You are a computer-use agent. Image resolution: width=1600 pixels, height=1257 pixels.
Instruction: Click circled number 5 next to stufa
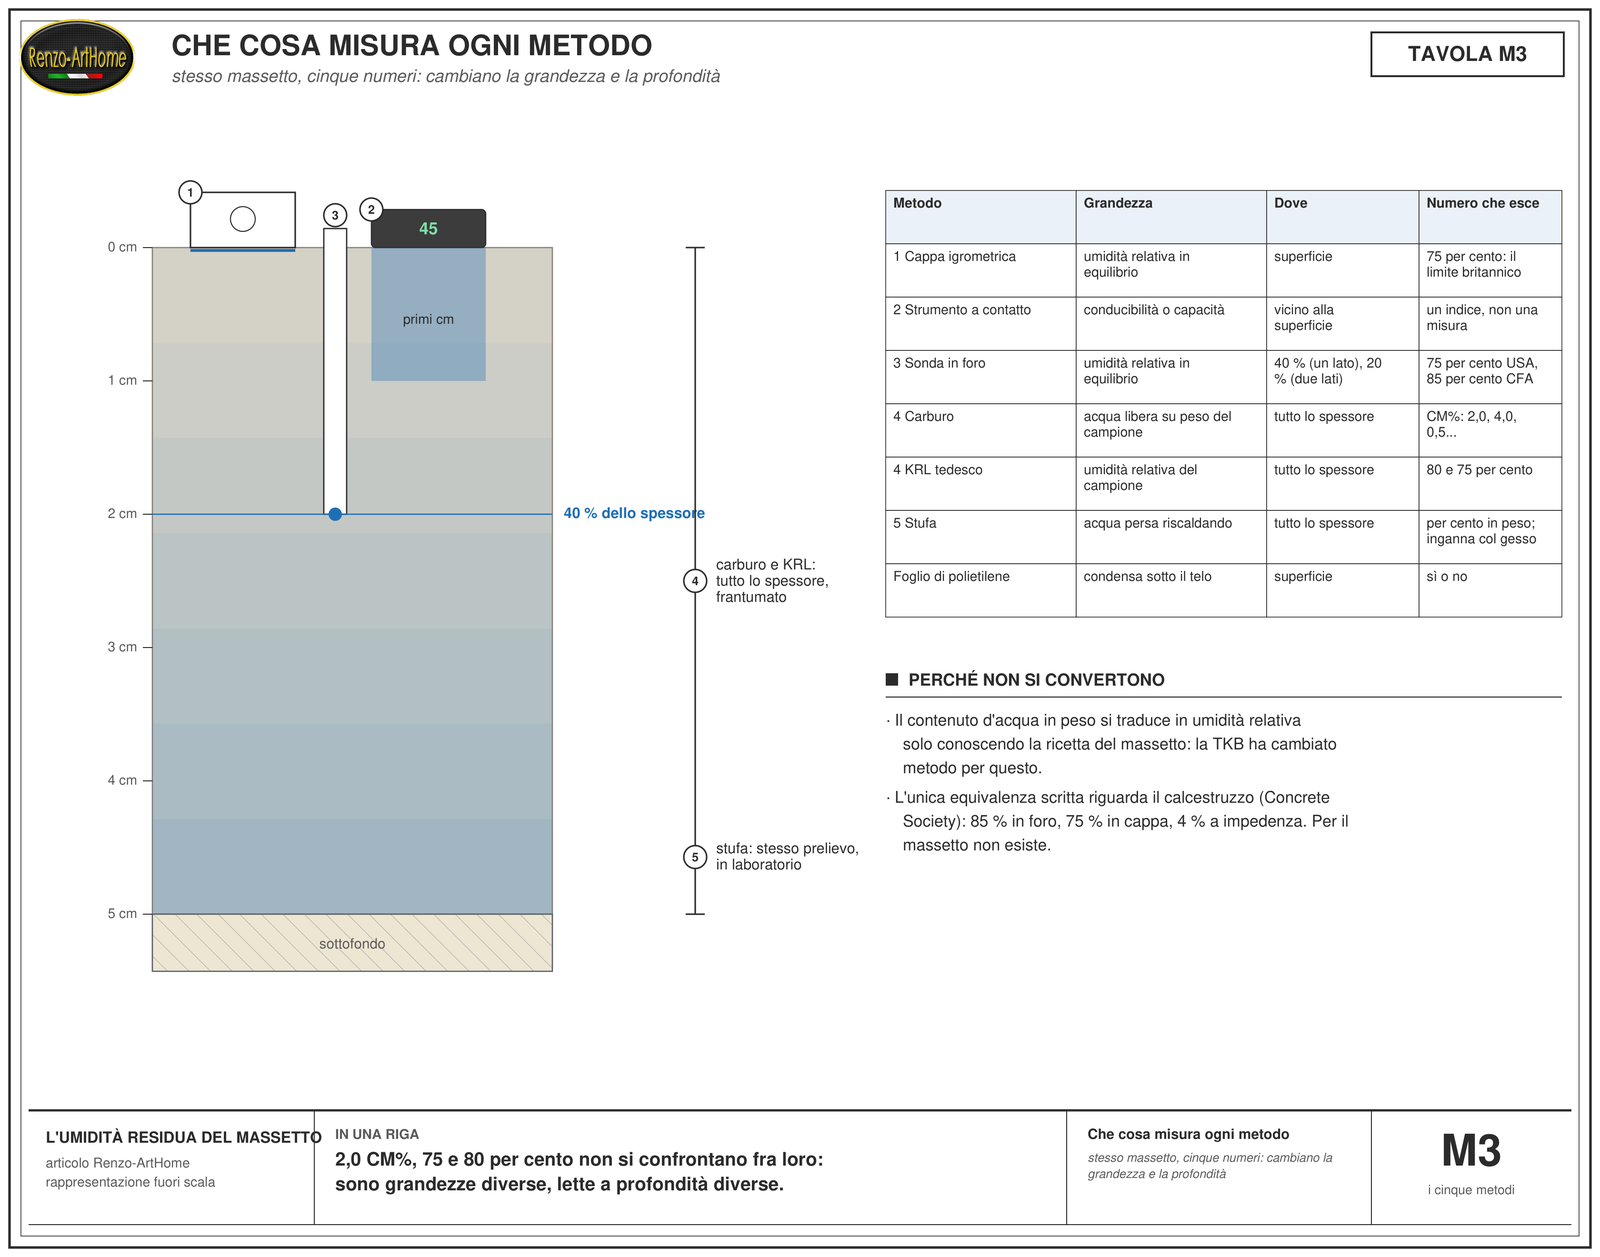point(695,857)
